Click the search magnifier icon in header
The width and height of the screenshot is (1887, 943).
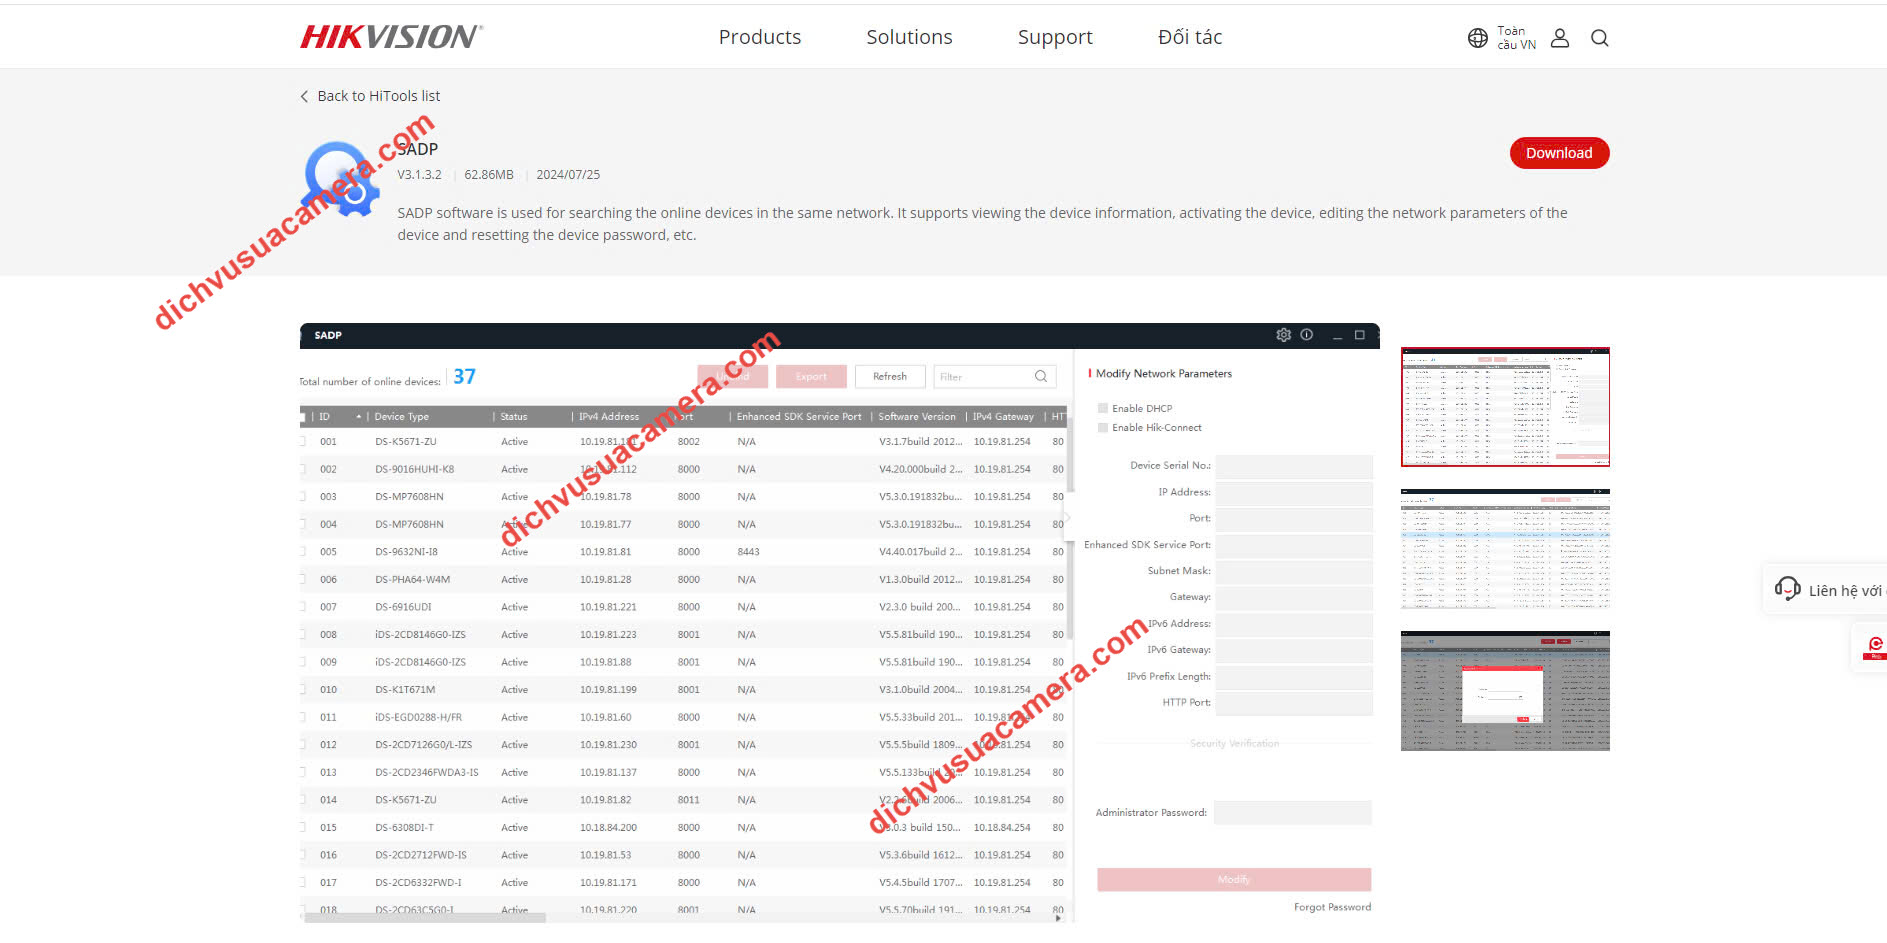tap(1599, 38)
